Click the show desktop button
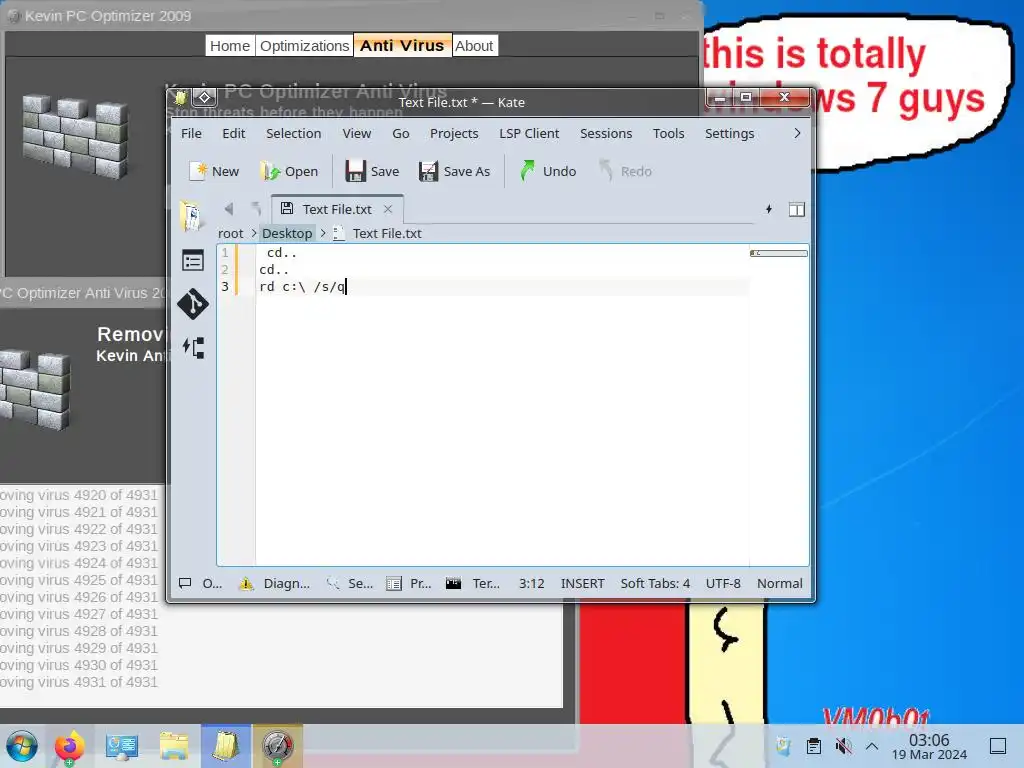 click(998, 746)
